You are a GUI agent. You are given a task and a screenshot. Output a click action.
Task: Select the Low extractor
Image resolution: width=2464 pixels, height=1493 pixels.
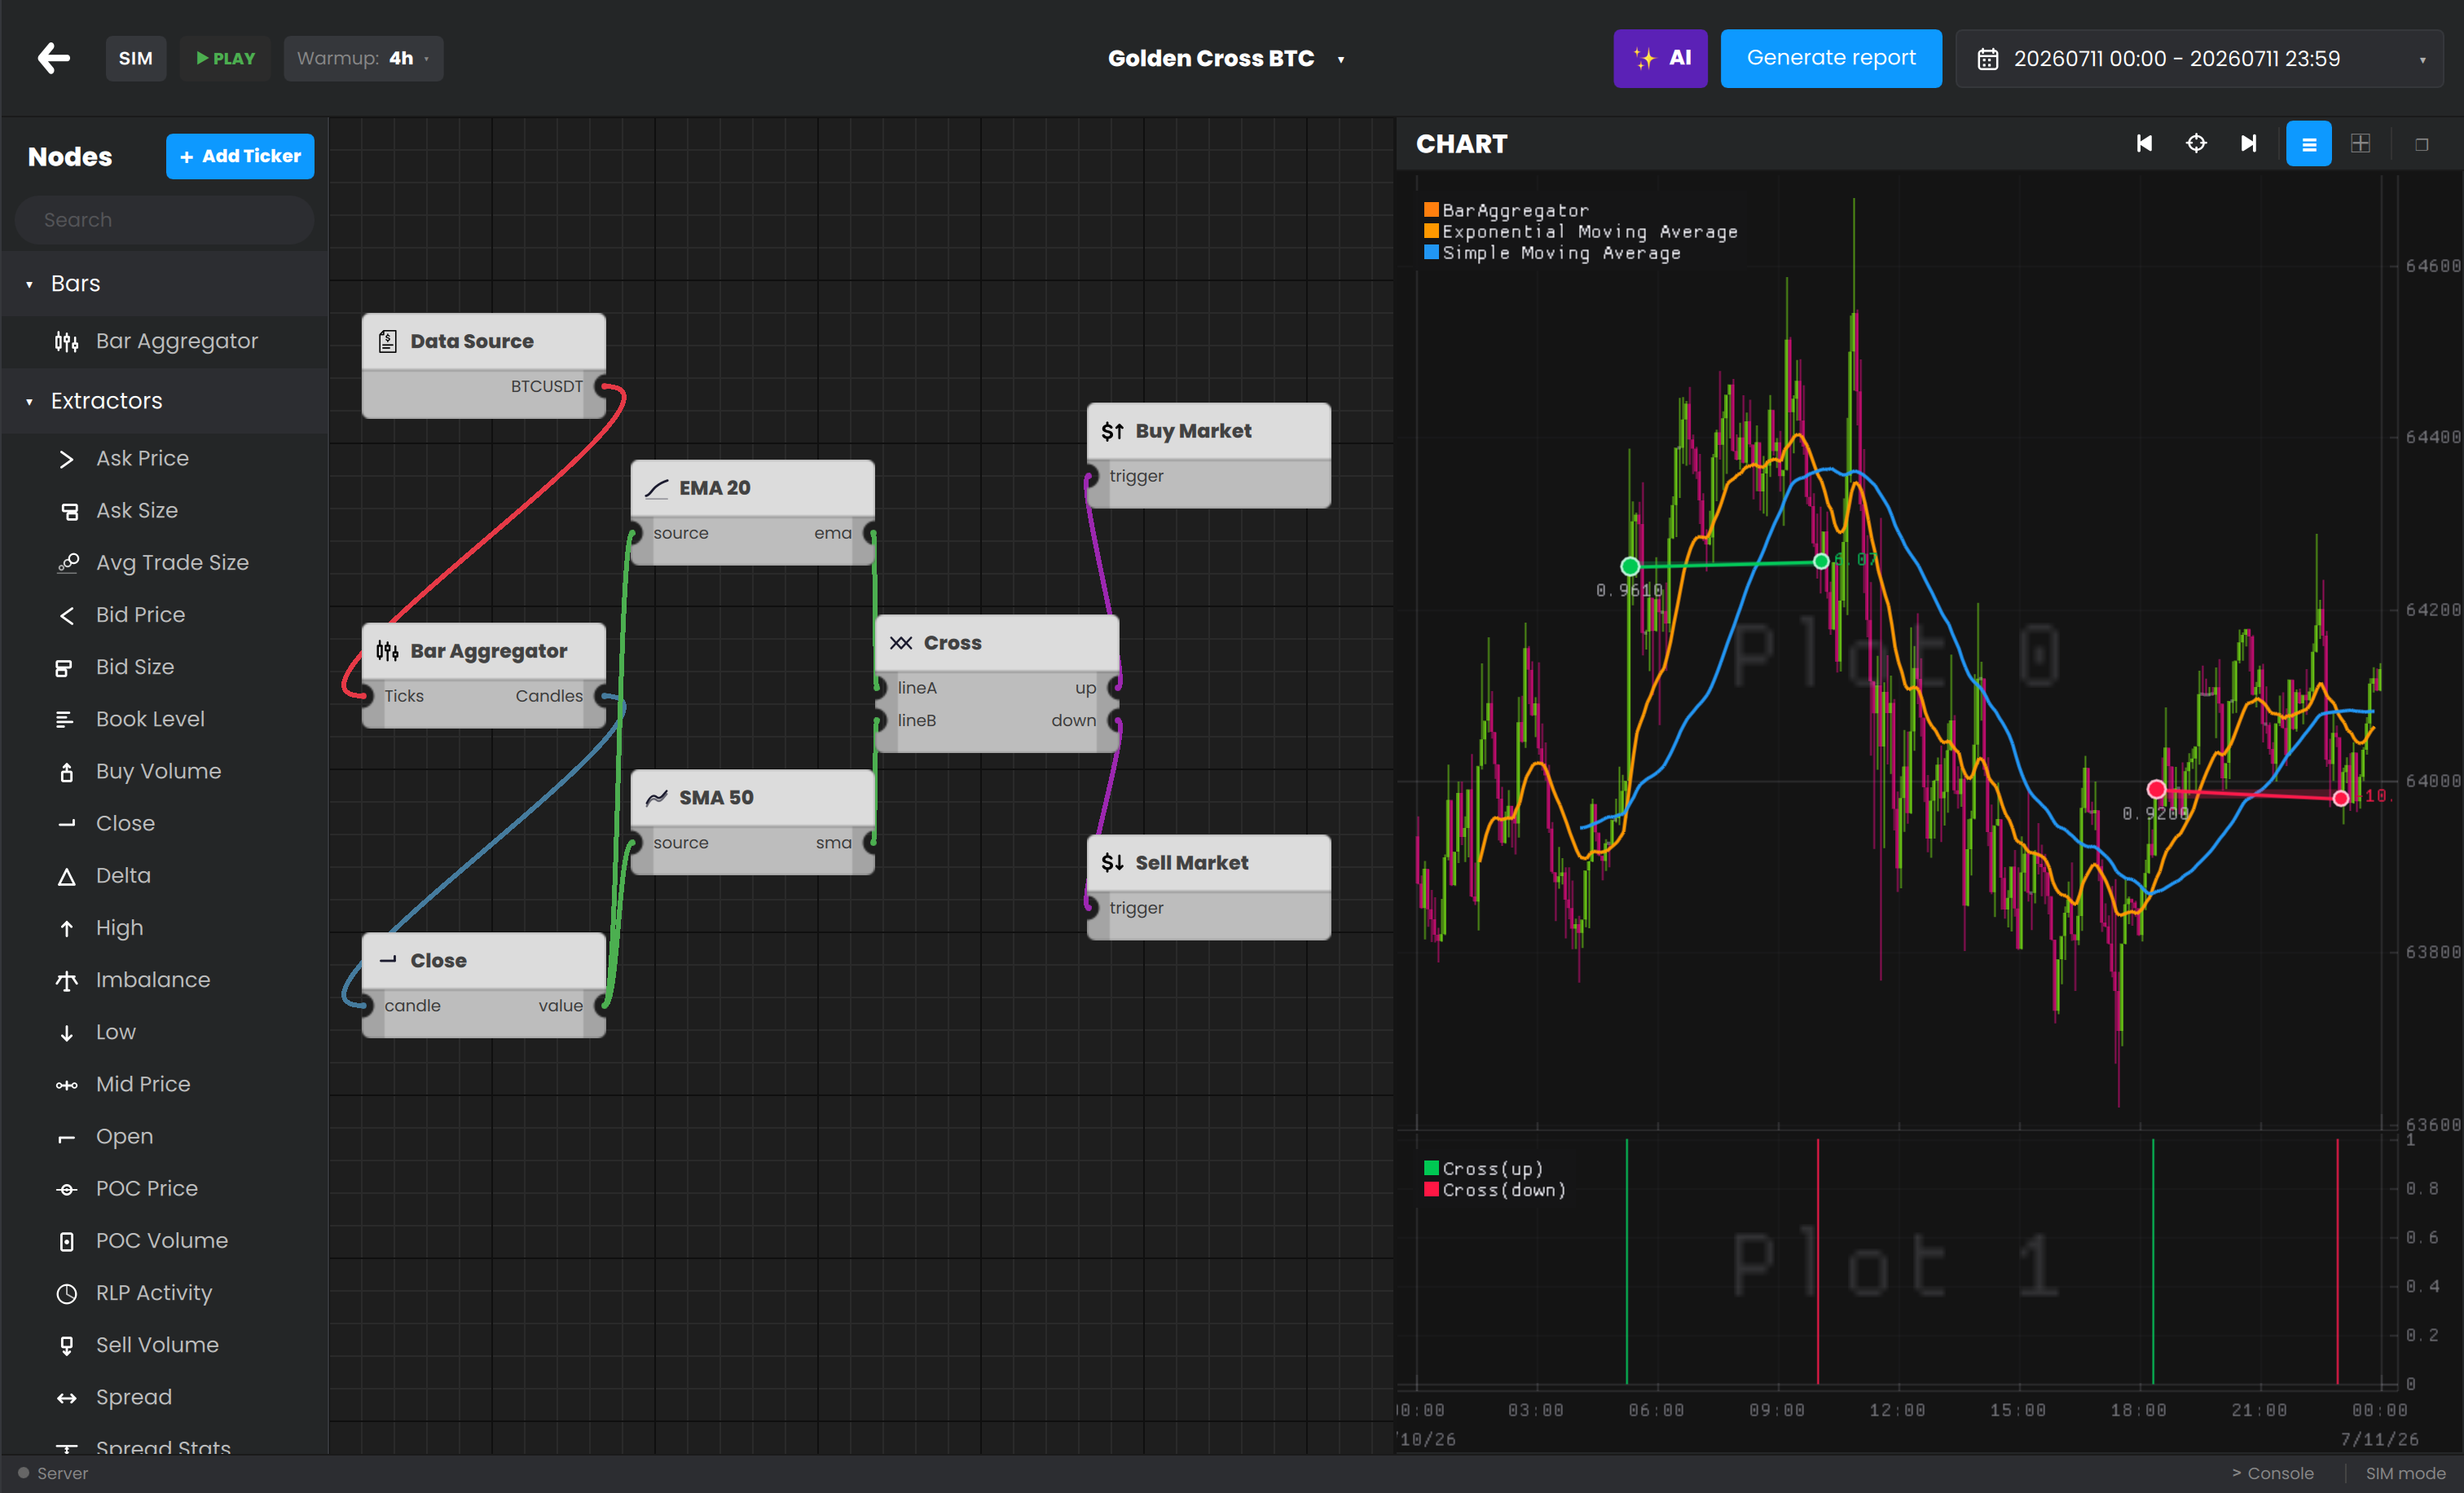[x=164, y=1032]
